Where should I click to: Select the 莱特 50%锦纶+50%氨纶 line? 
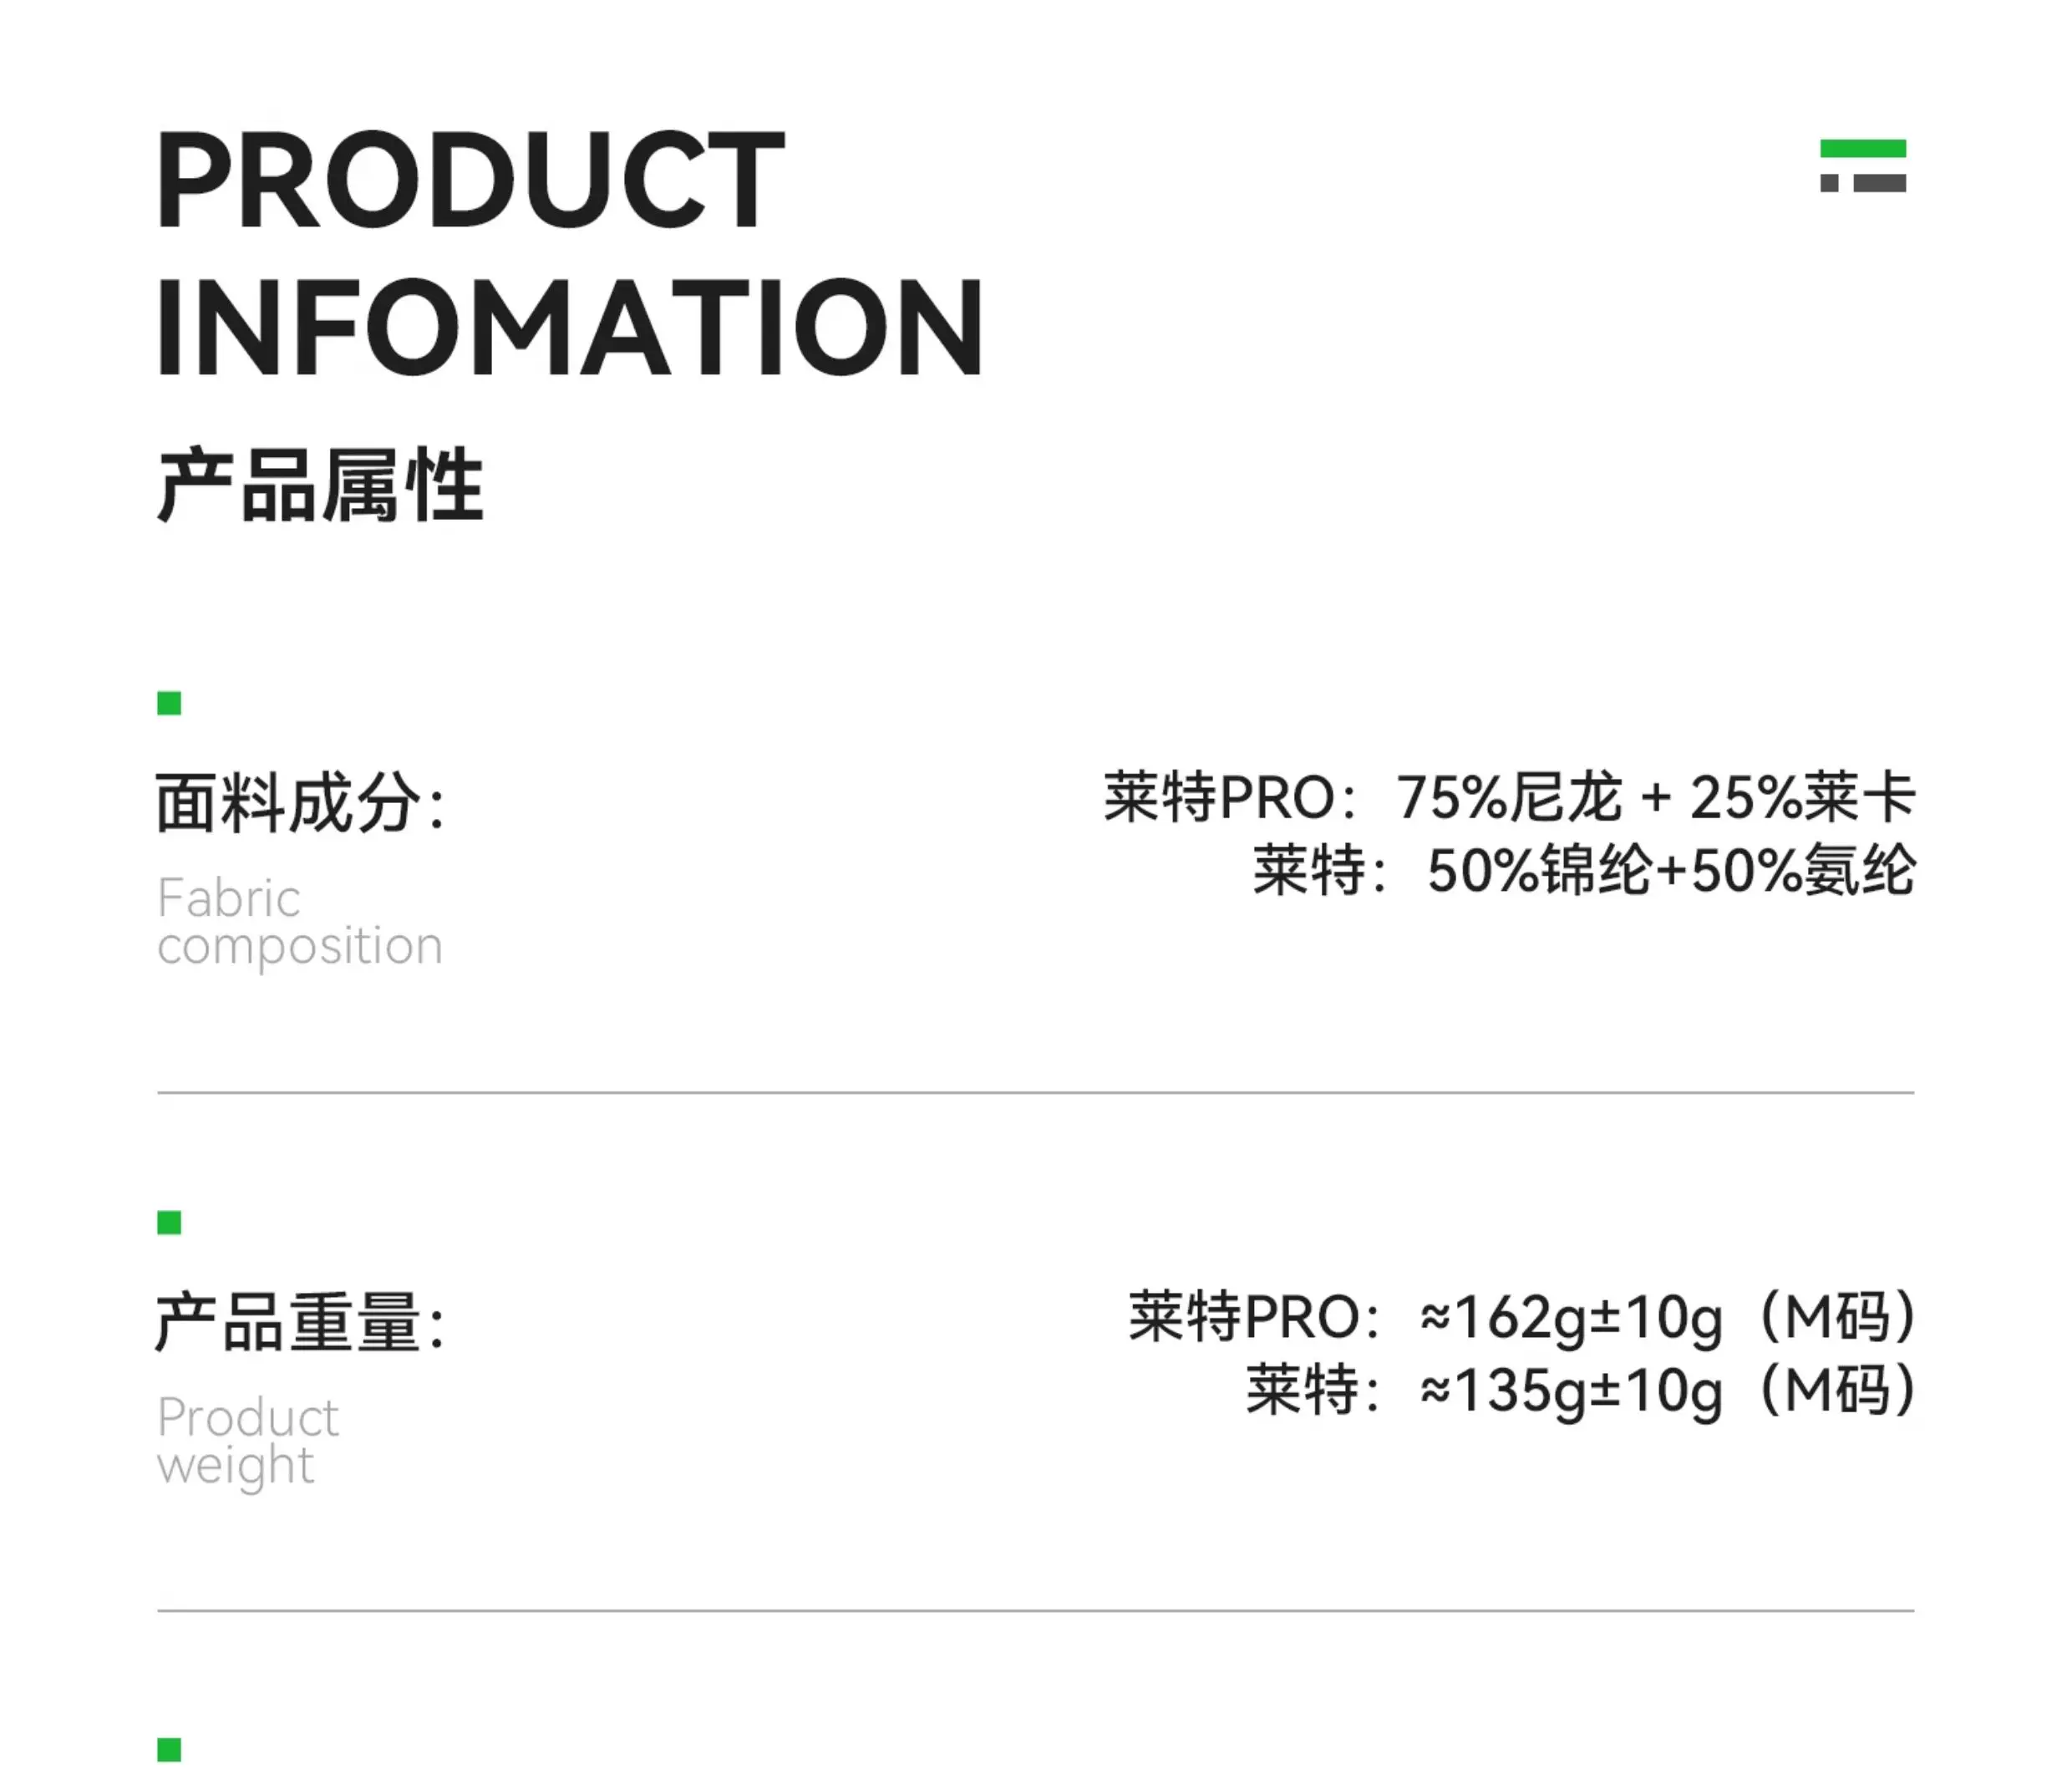pos(1584,870)
